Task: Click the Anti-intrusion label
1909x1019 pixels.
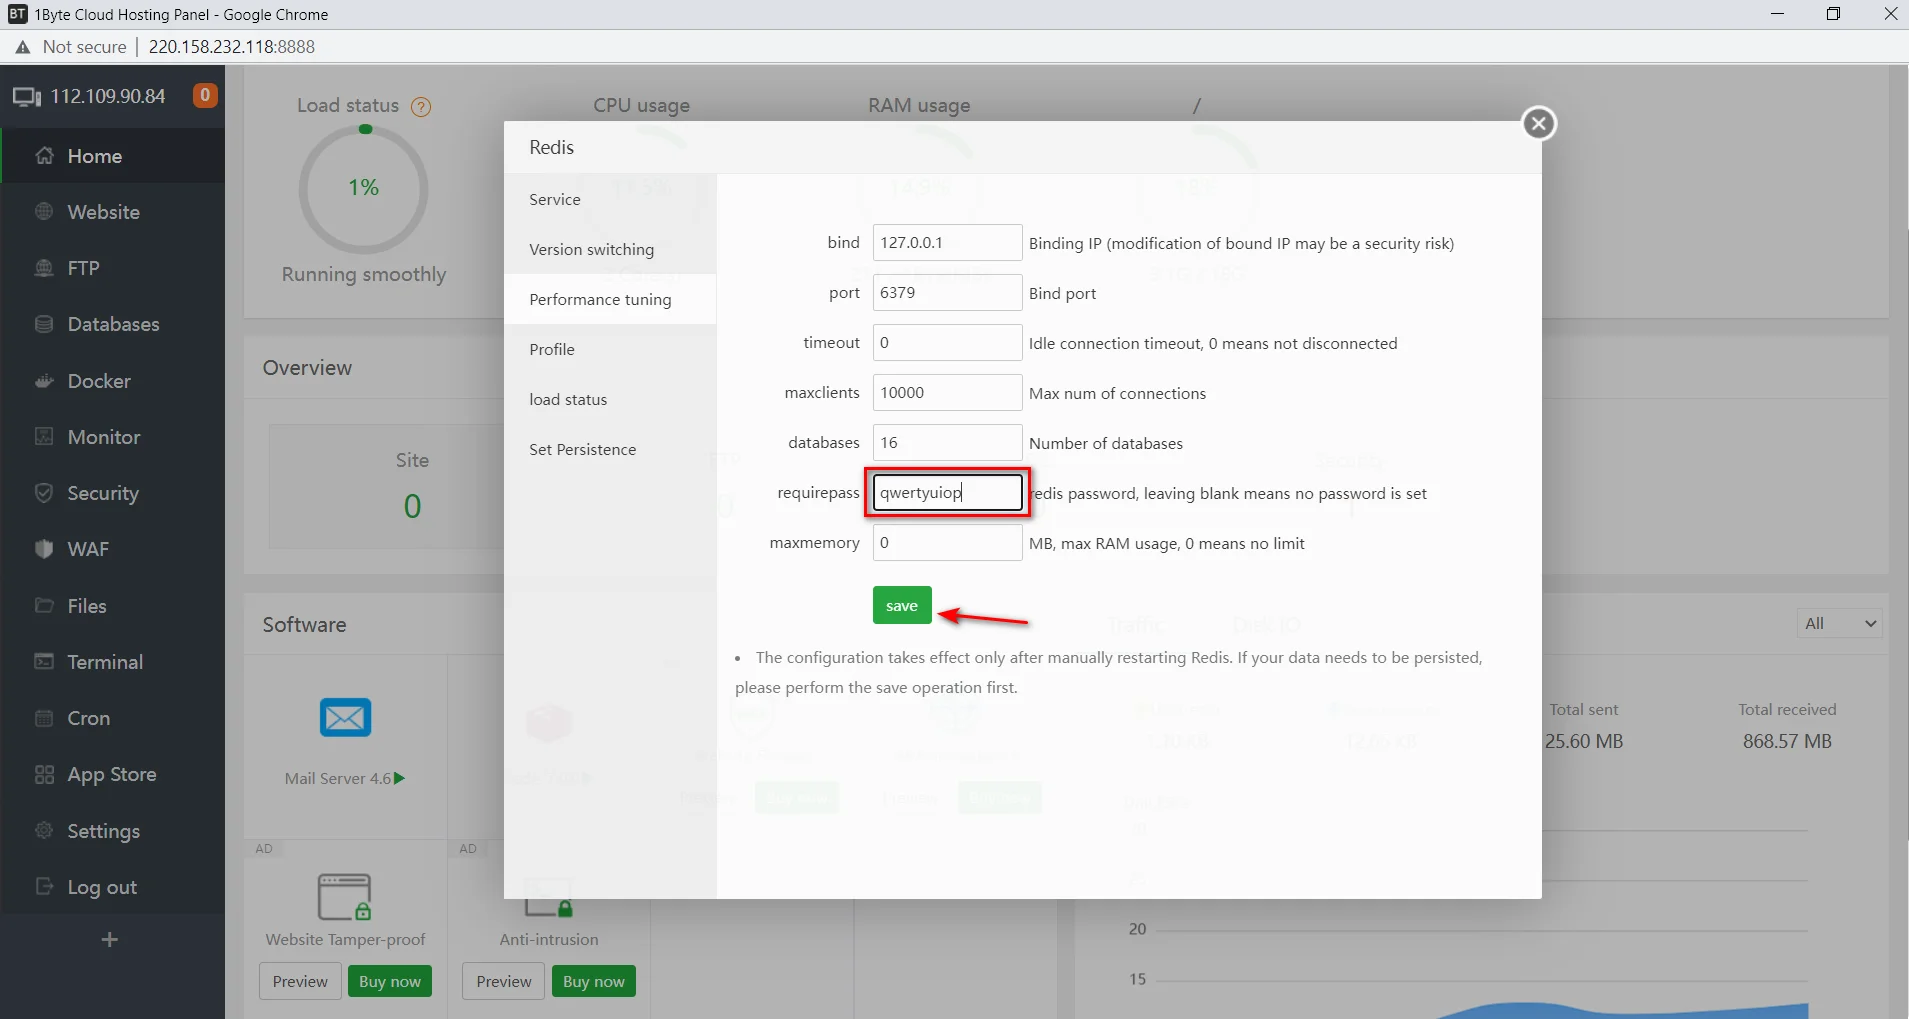Action: click(x=549, y=939)
